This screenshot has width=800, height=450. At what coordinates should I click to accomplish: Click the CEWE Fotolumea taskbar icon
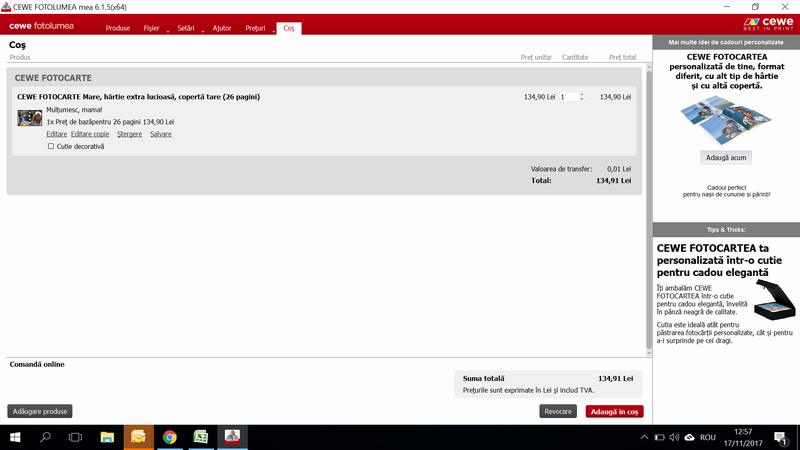(232, 437)
